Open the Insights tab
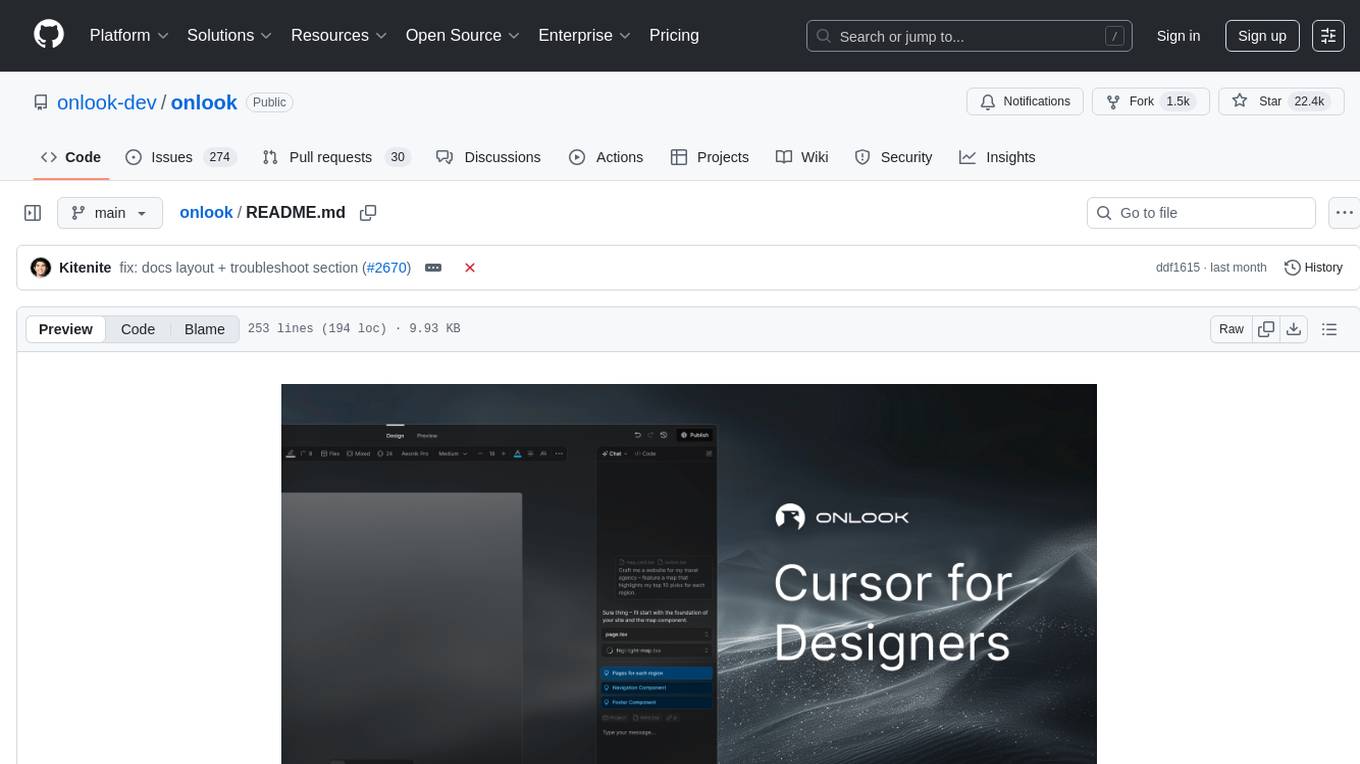The width and height of the screenshot is (1360, 764). pyautogui.click(x=997, y=157)
